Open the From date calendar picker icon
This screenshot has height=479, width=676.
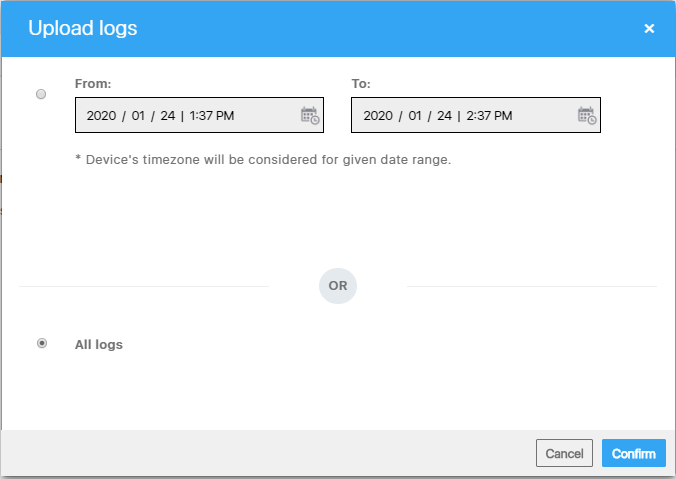pos(310,116)
